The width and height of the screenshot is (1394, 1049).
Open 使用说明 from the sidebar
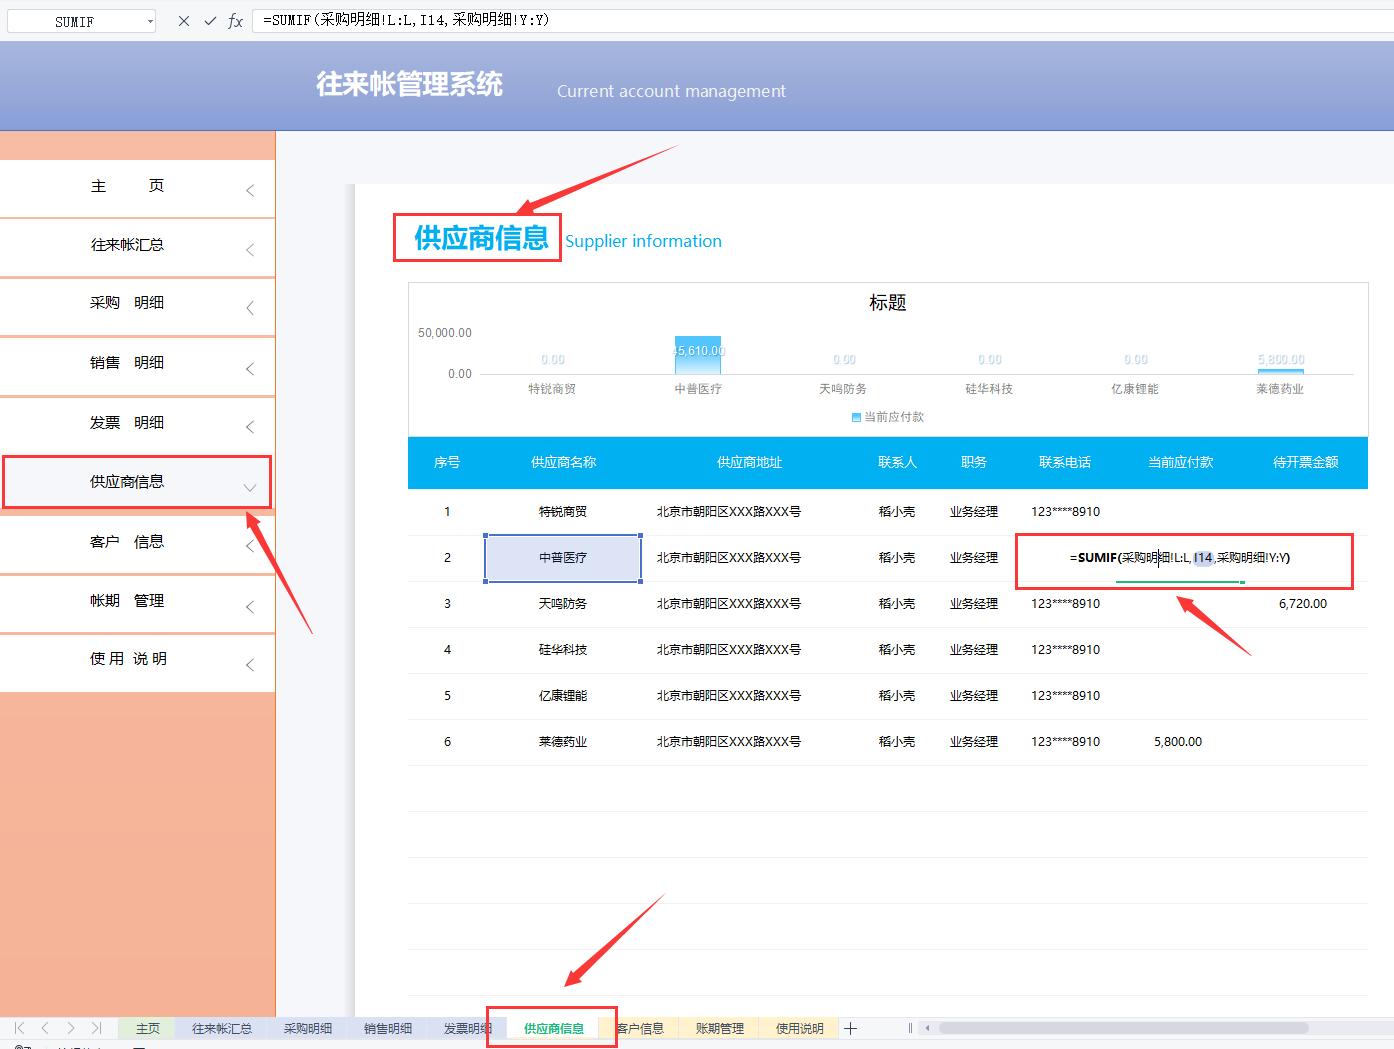[x=127, y=659]
